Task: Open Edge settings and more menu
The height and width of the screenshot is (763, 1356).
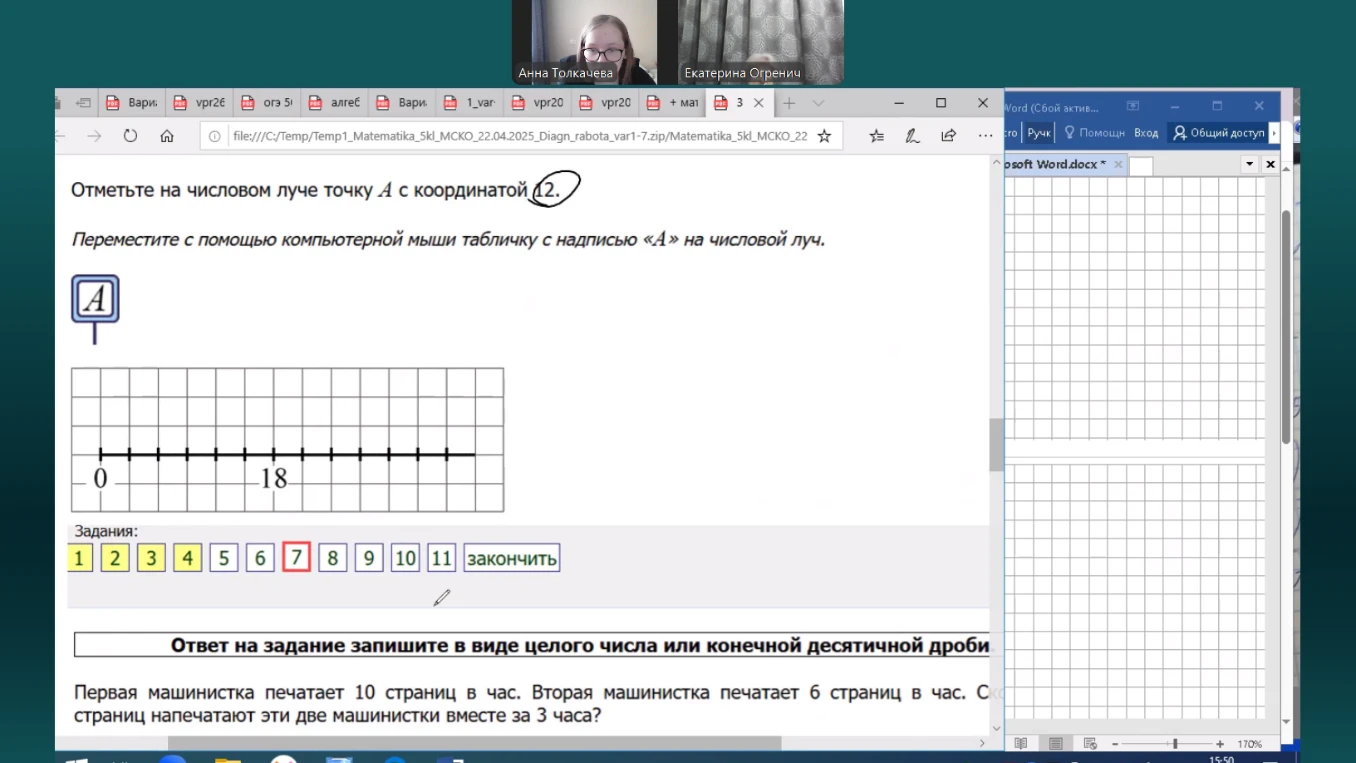Action: pyautogui.click(x=985, y=136)
